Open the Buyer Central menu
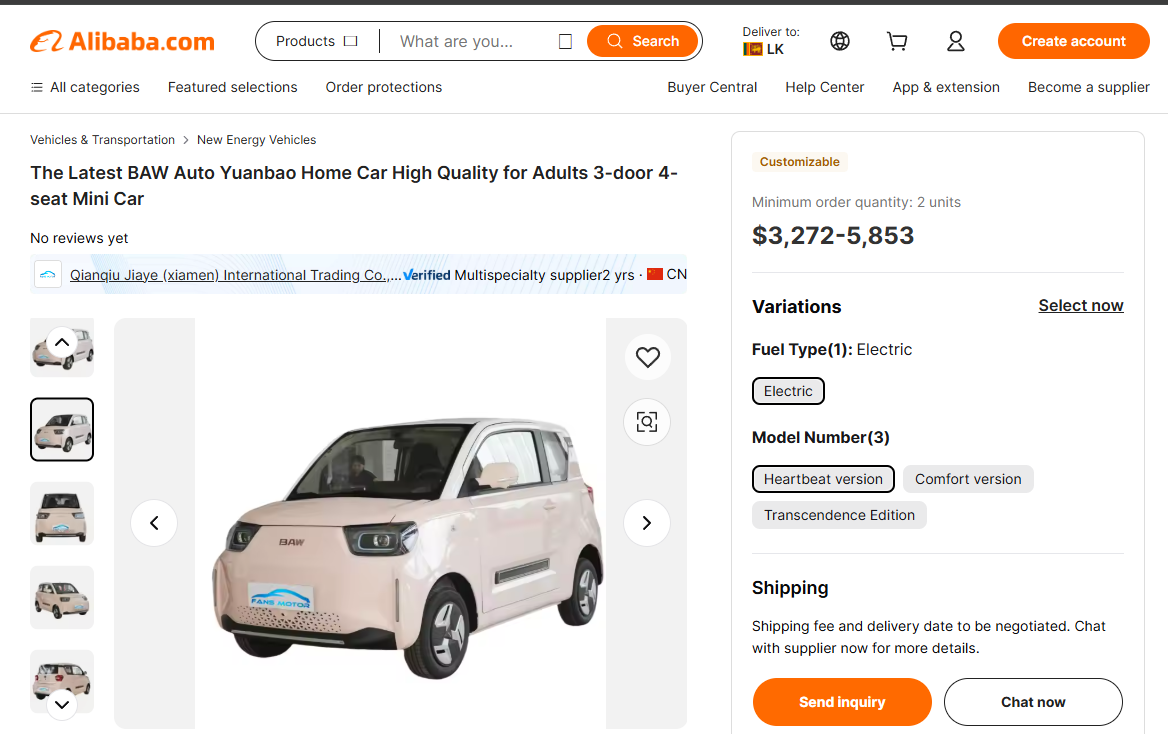 pos(712,87)
